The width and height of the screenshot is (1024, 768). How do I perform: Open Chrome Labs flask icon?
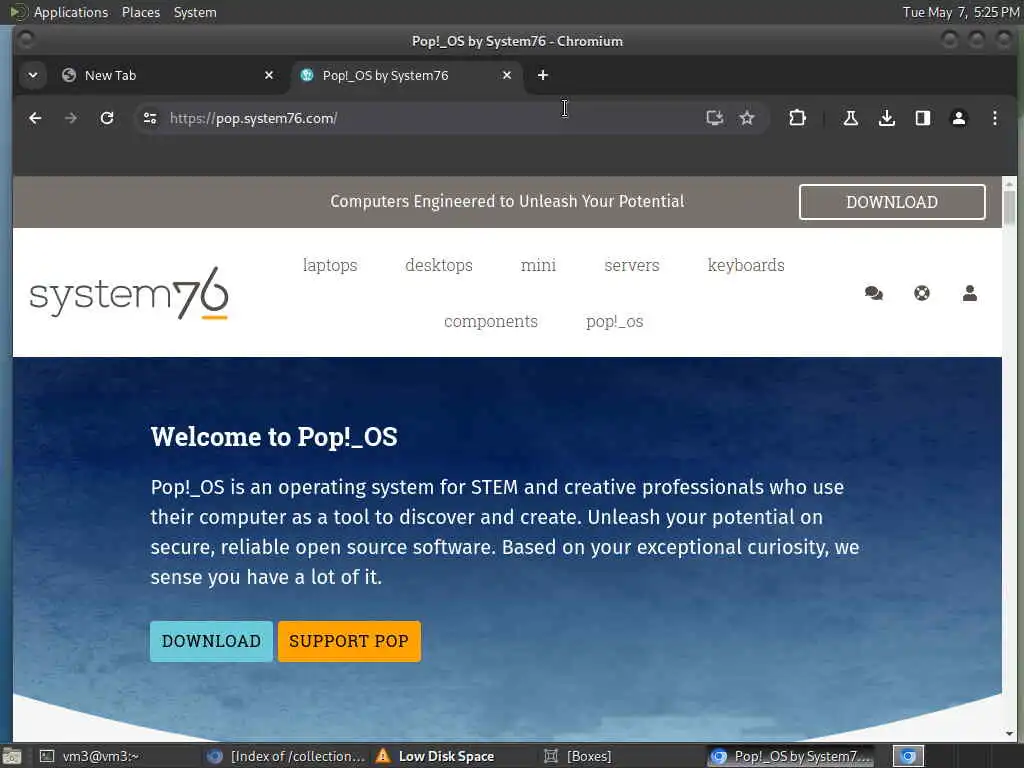[x=850, y=118]
